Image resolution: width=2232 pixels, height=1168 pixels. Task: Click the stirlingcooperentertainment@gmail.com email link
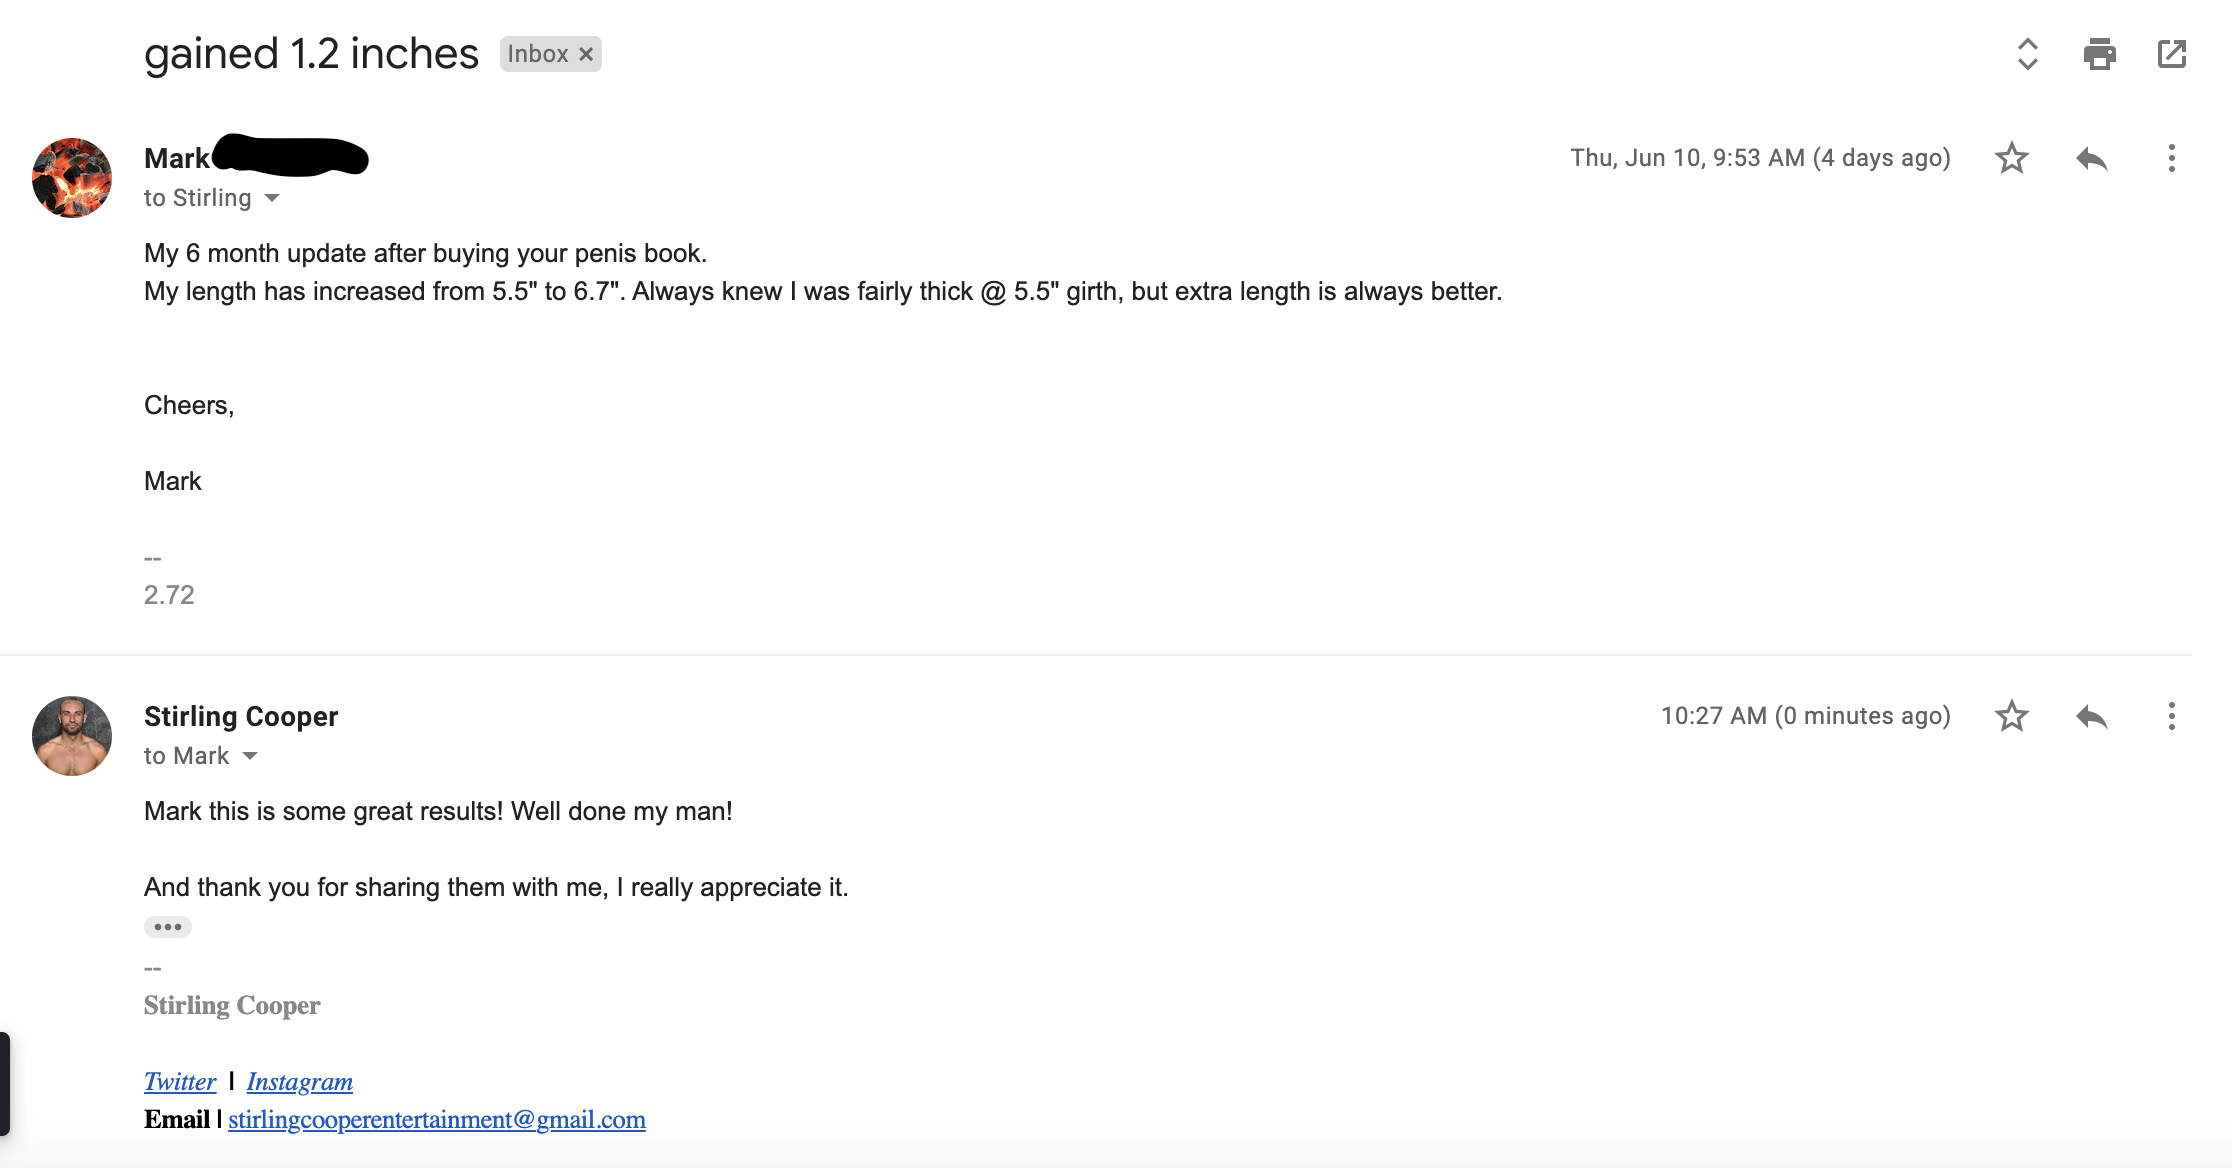pos(437,1119)
